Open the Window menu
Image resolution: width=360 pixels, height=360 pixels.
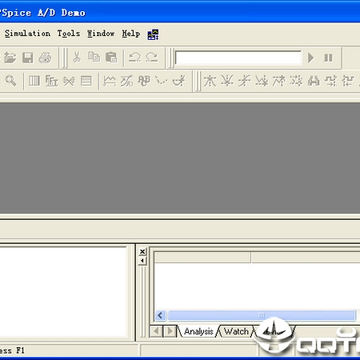pyautogui.click(x=101, y=34)
